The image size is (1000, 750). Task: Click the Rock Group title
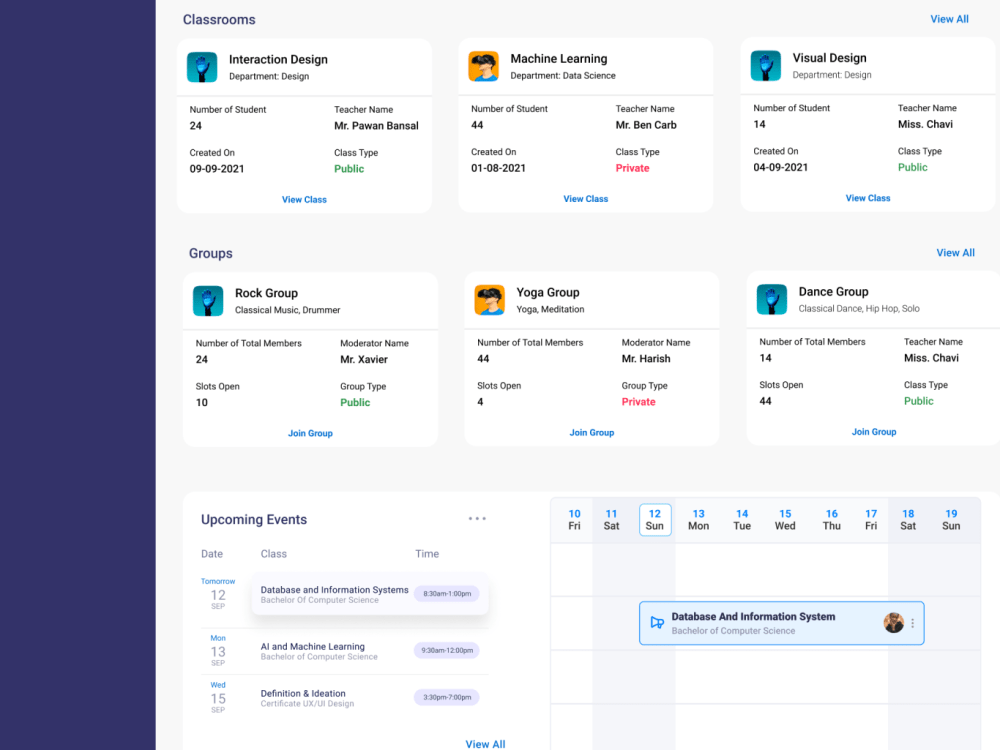pos(266,293)
